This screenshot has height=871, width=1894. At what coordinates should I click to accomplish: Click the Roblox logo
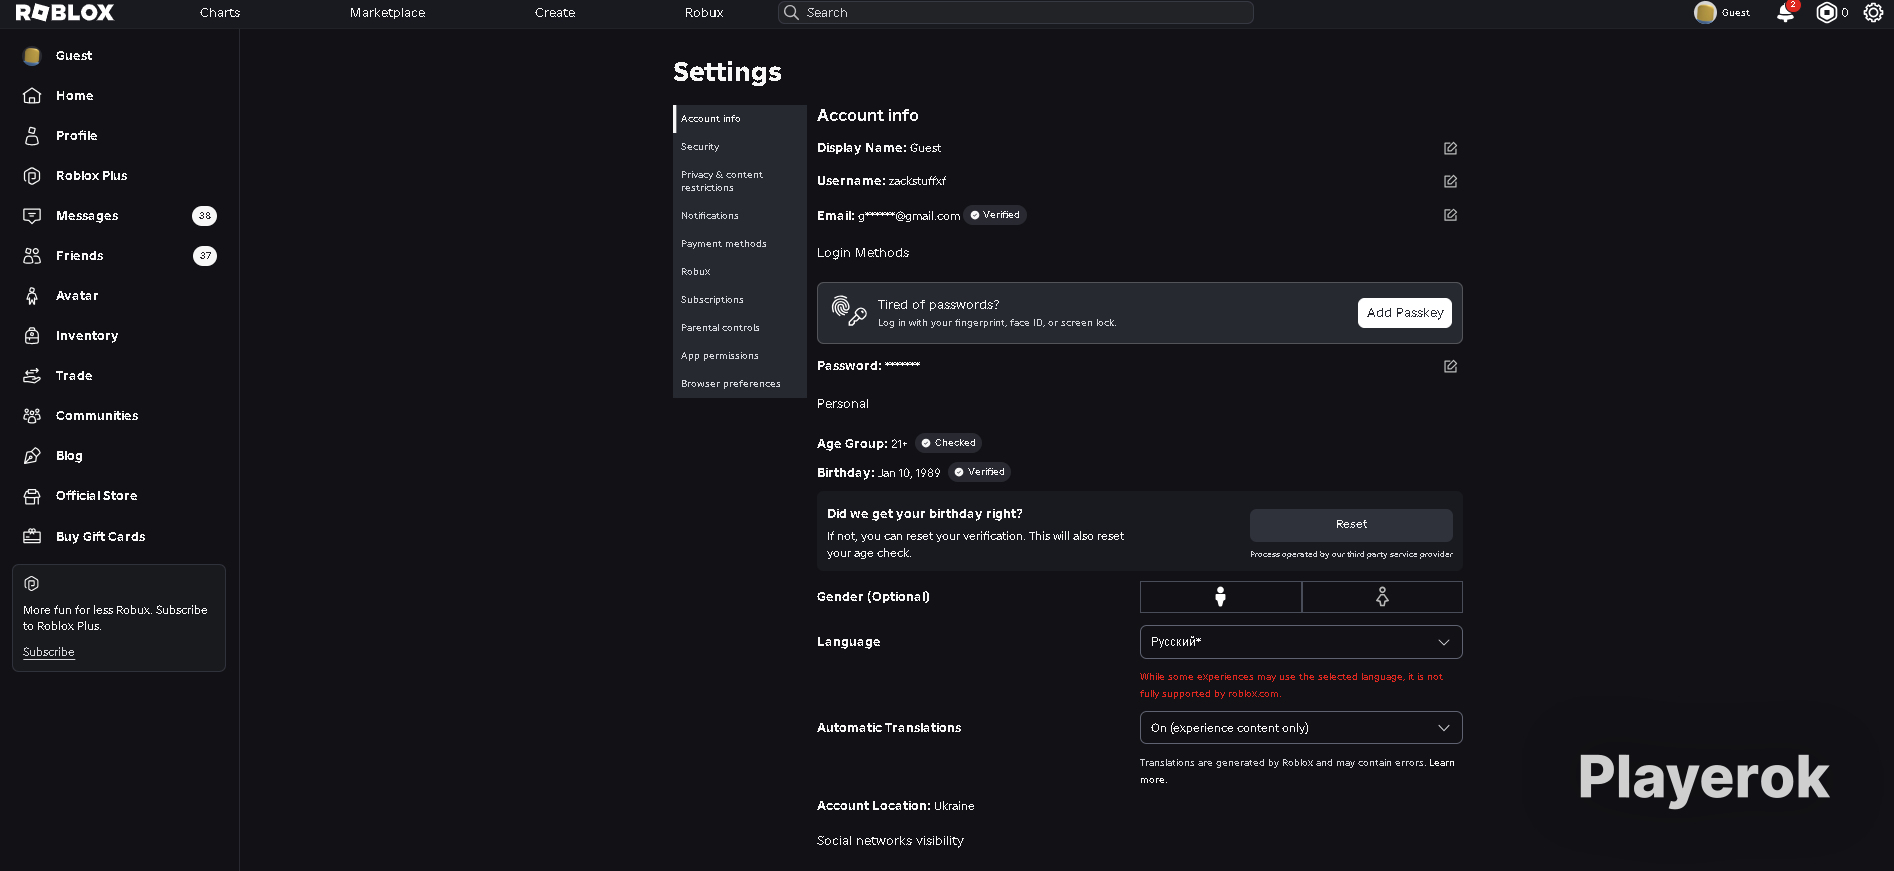(x=65, y=12)
